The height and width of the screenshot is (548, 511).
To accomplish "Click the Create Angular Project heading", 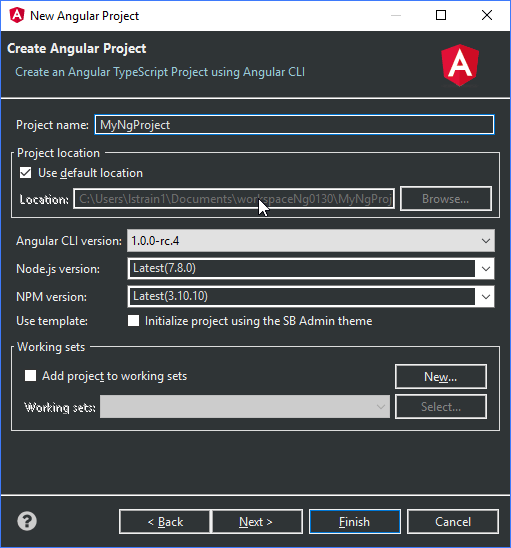I will 77,49.
